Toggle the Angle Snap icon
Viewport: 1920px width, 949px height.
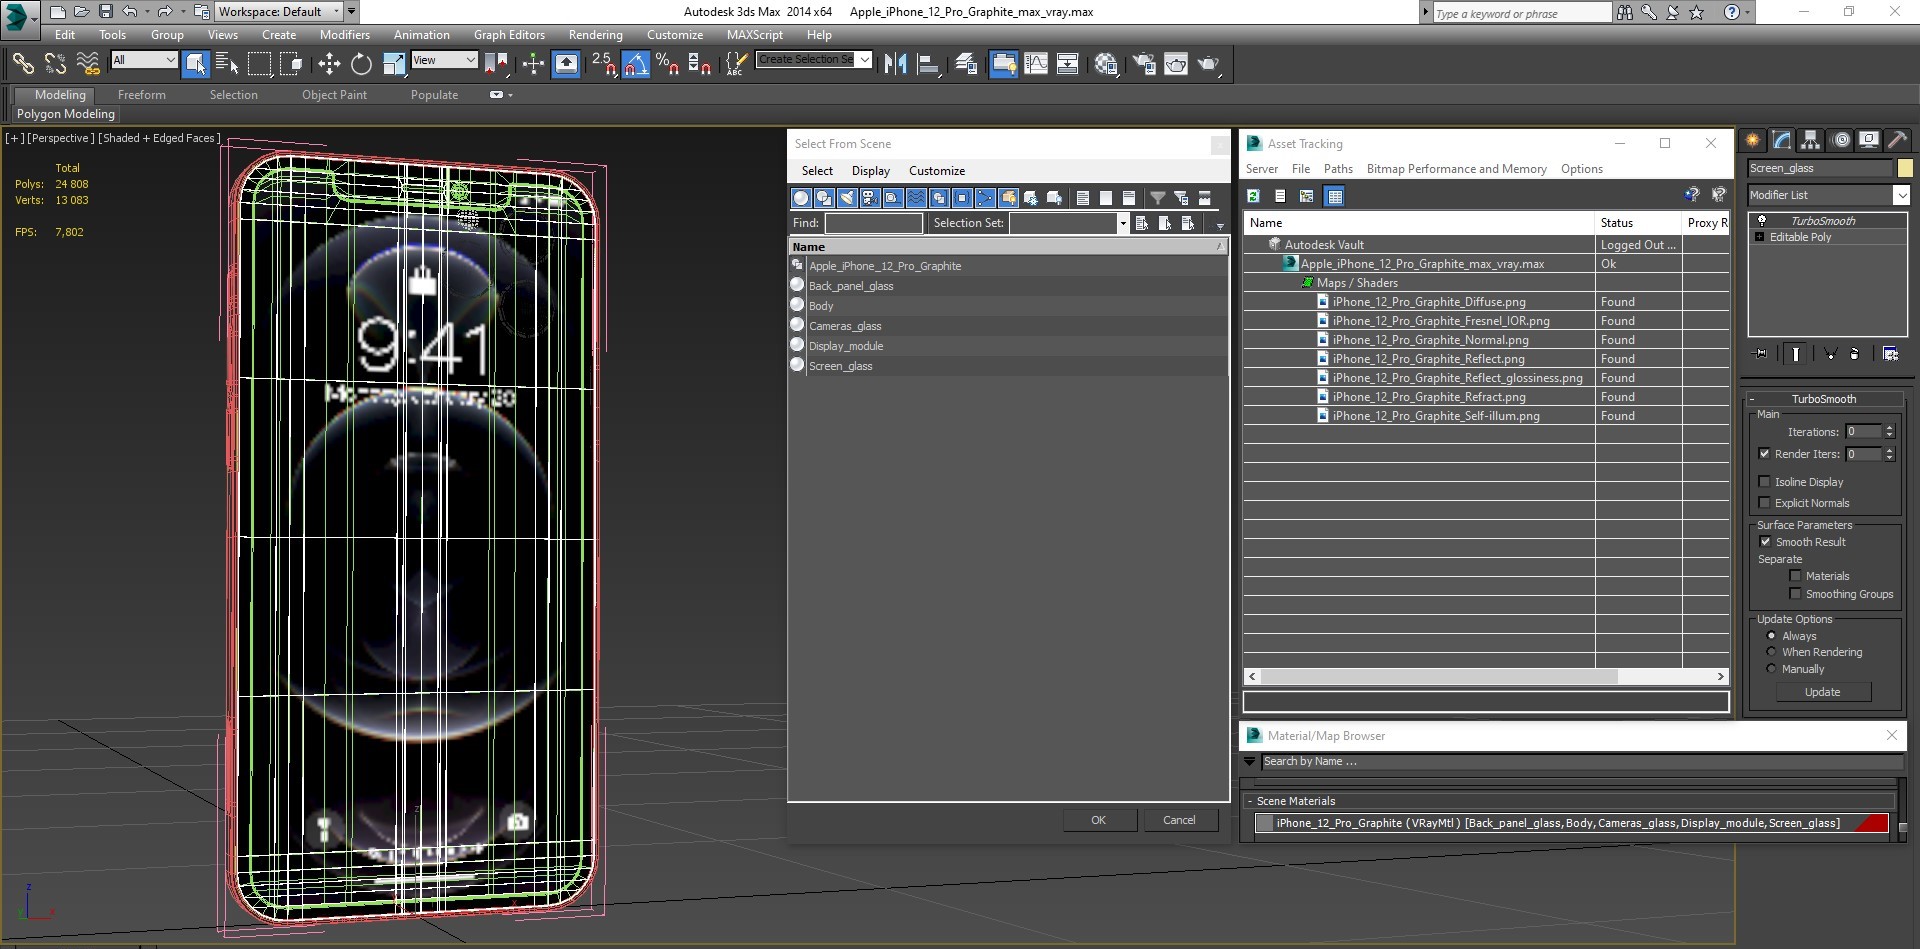636,64
